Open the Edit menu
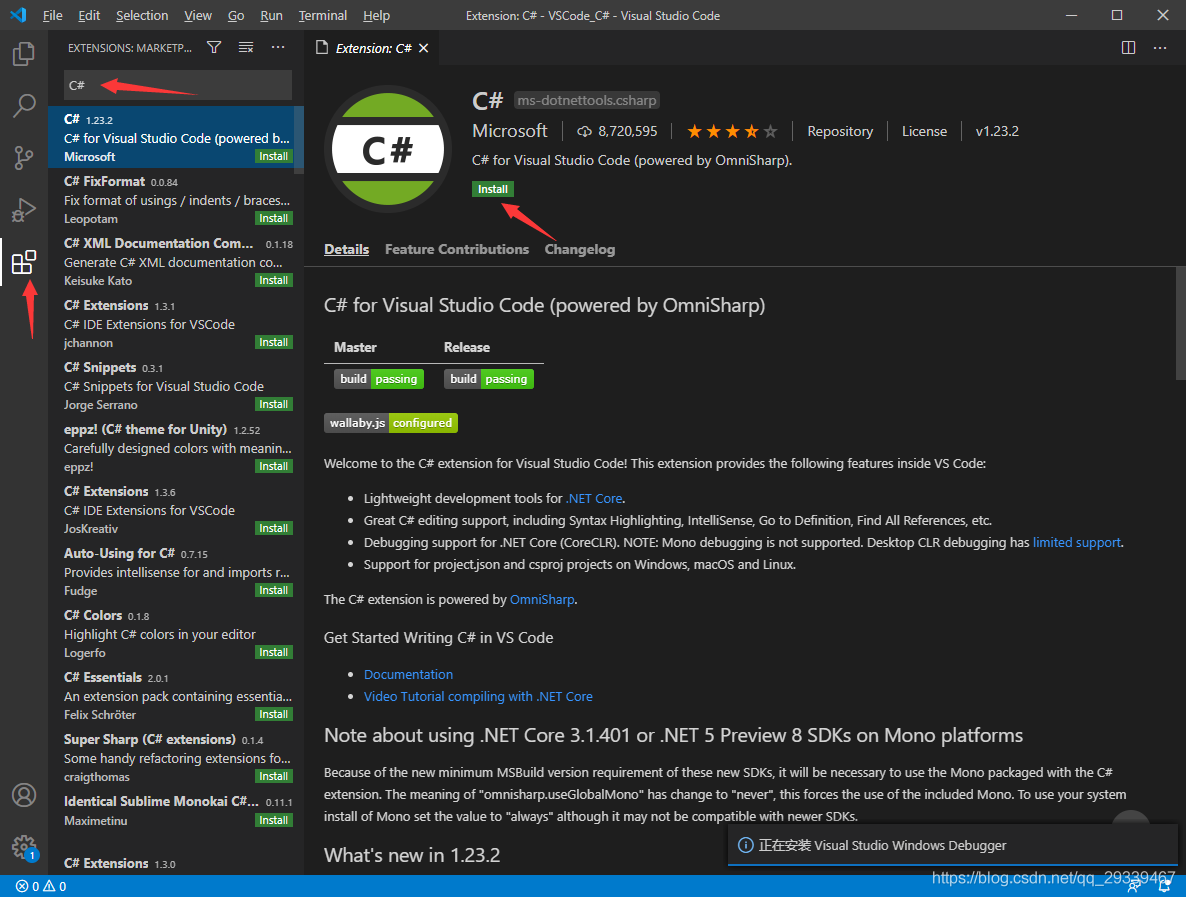 tap(88, 15)
